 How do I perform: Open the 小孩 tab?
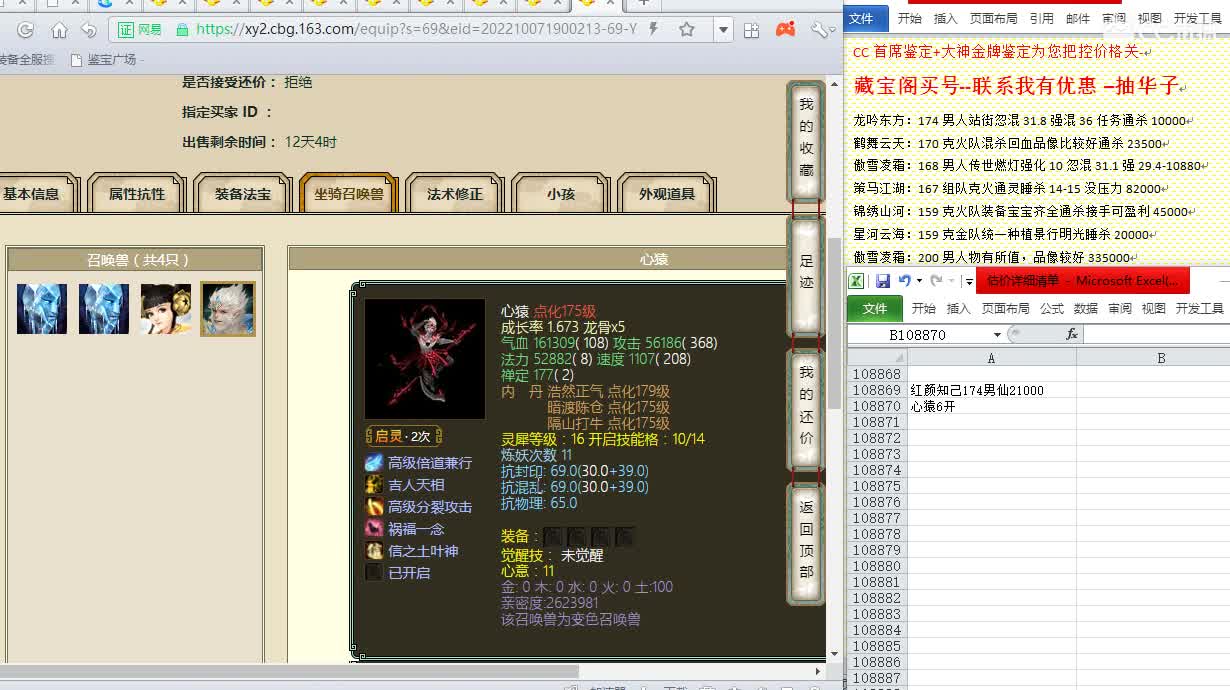[561, 194]
